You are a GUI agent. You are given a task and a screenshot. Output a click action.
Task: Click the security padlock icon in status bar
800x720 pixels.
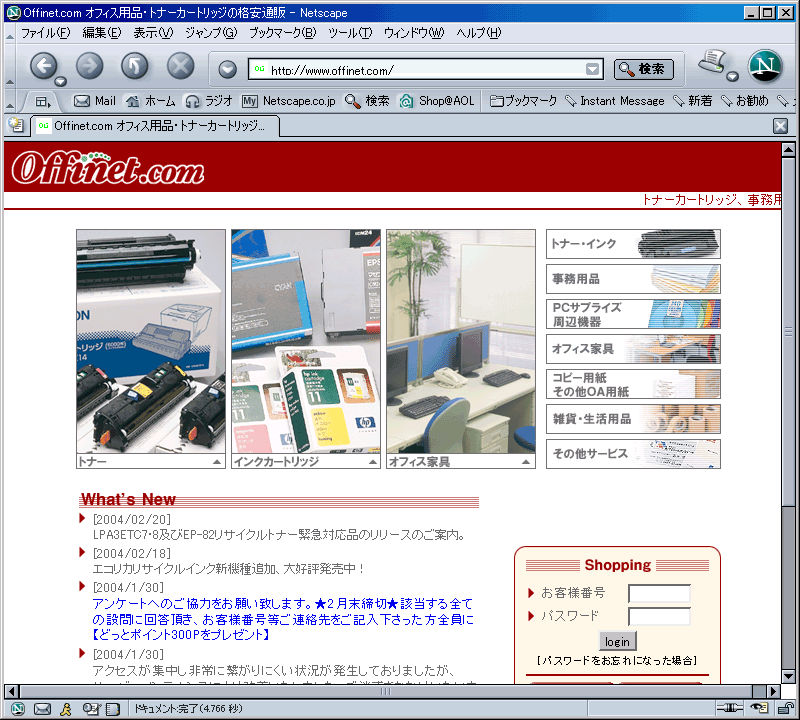click(786, 708)
